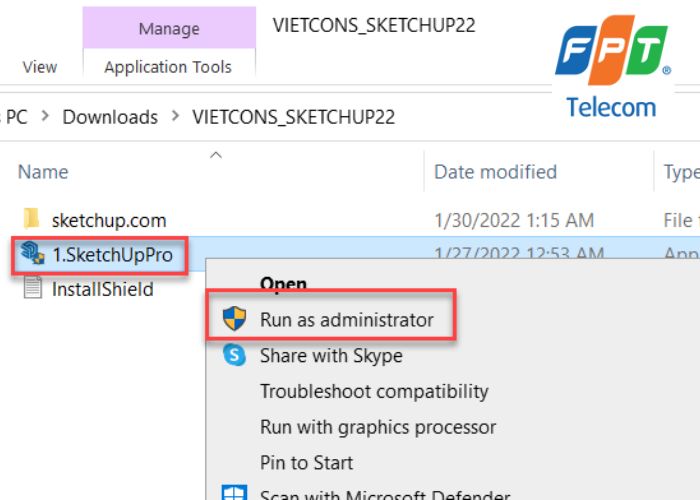Expand the chevron after Downloads in path
The width and height of the screenshot is (700, 500).
pos(176,117)
